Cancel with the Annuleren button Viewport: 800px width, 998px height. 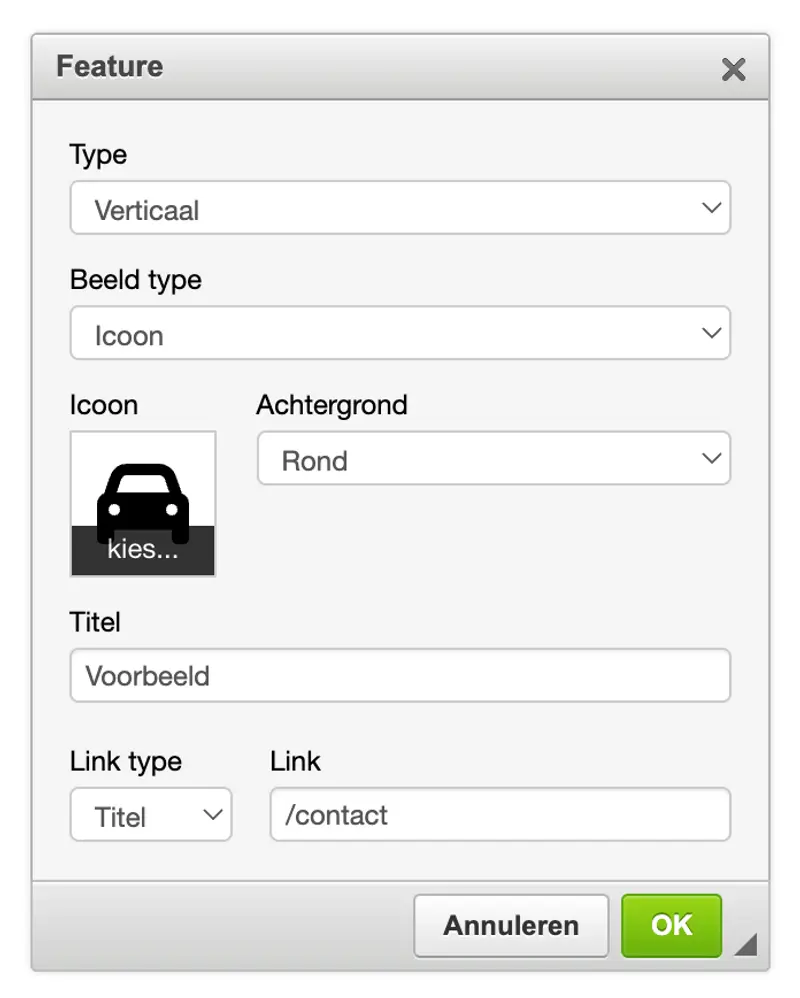pos(511,925)
